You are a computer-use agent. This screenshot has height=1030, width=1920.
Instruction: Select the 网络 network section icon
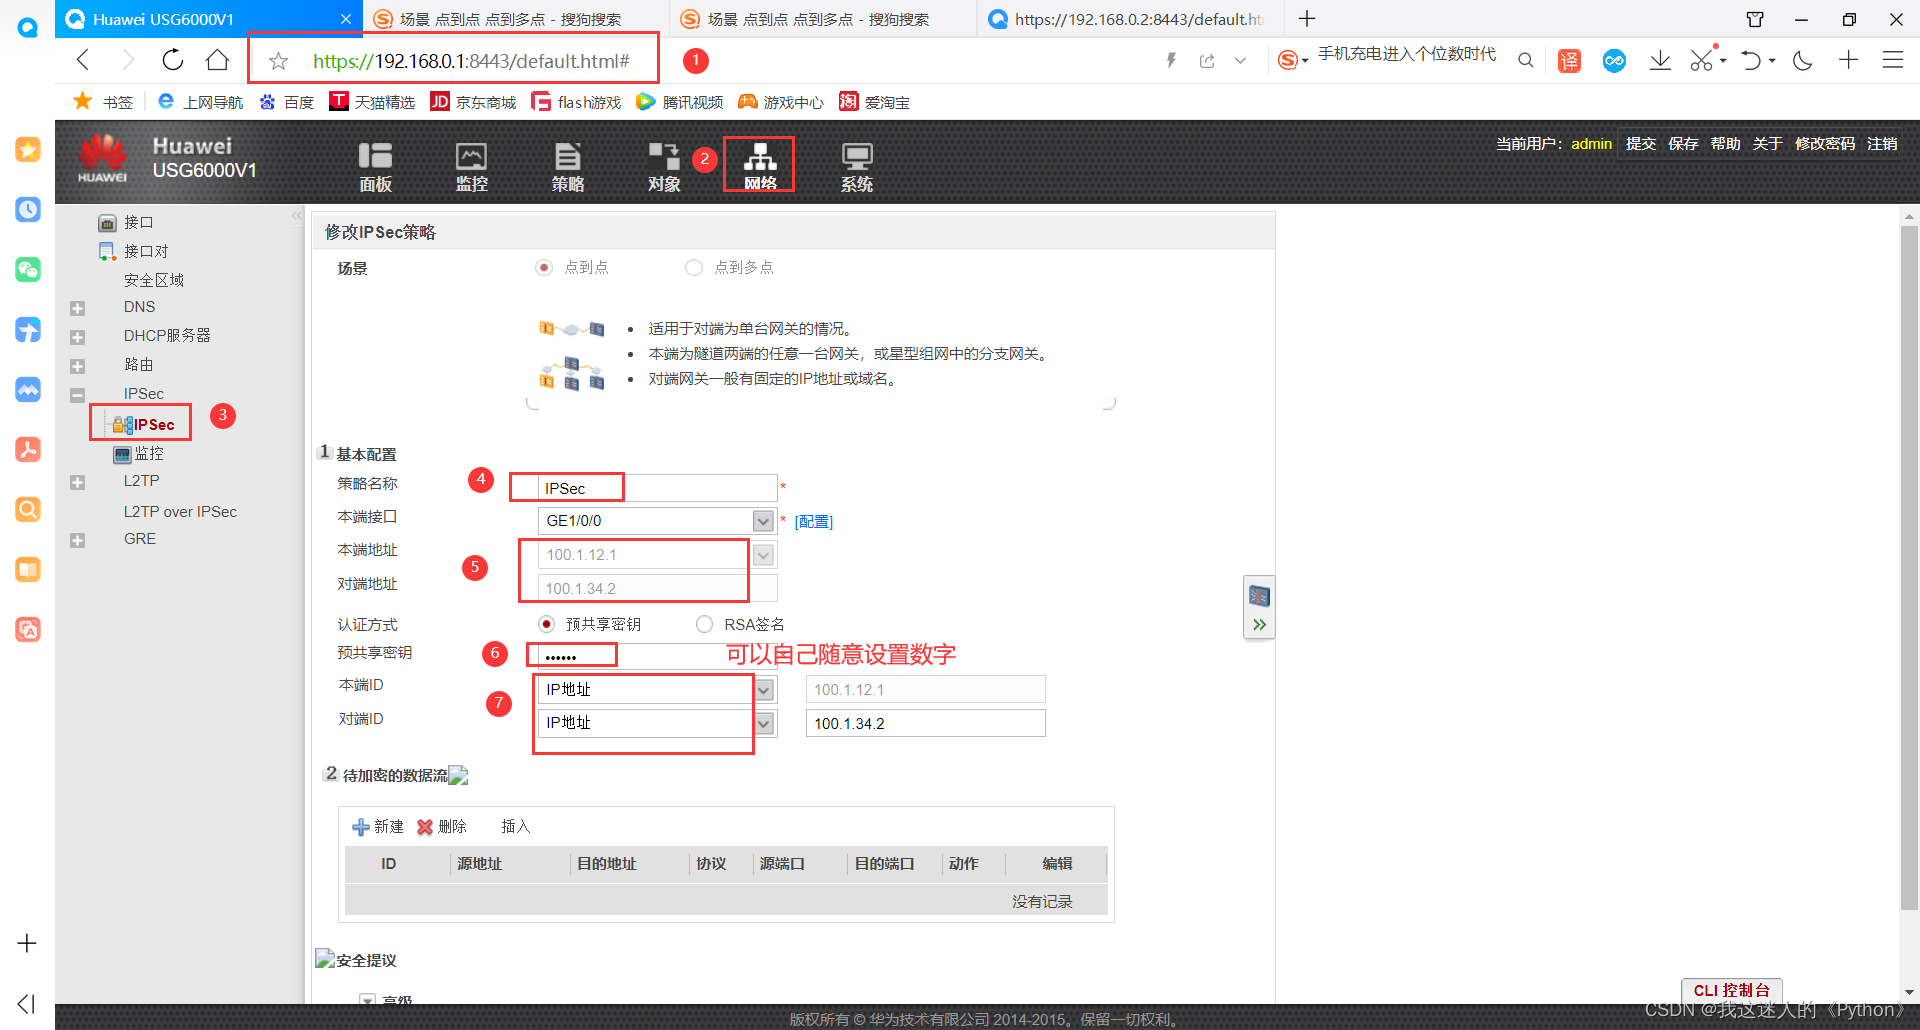[759, 163]
